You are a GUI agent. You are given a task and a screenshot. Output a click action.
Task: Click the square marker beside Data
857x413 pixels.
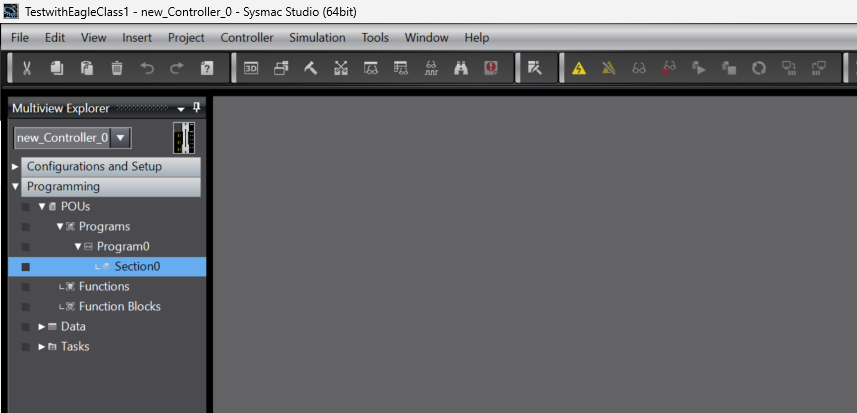[x=26, y=327]
